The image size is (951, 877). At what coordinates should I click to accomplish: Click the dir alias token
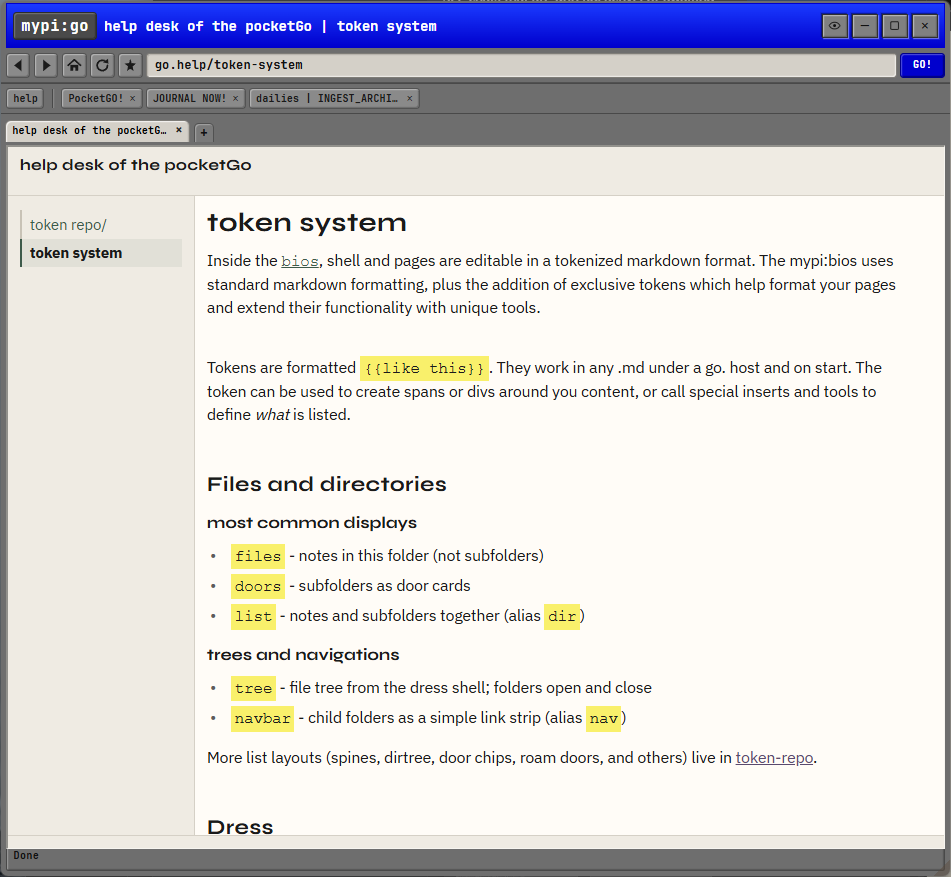tap(562, 616)
